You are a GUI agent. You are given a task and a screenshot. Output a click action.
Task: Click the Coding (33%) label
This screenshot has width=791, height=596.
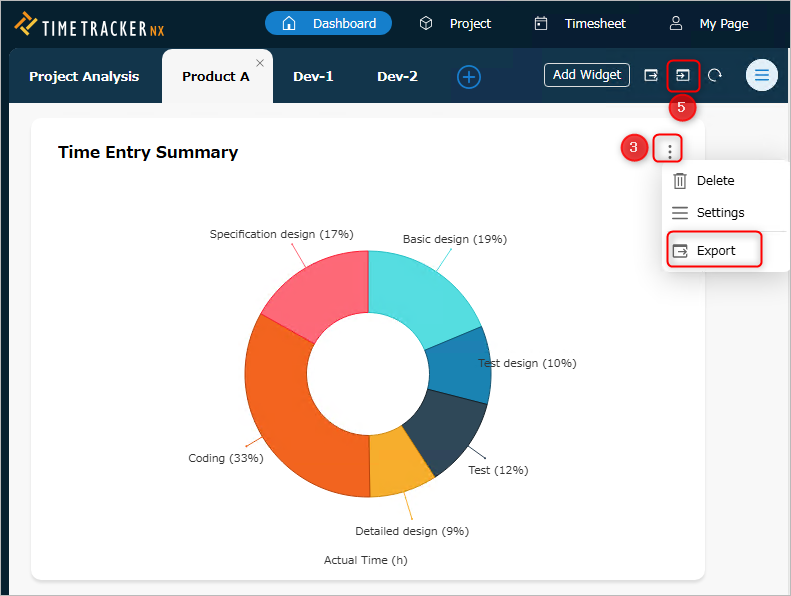[225, 458]
